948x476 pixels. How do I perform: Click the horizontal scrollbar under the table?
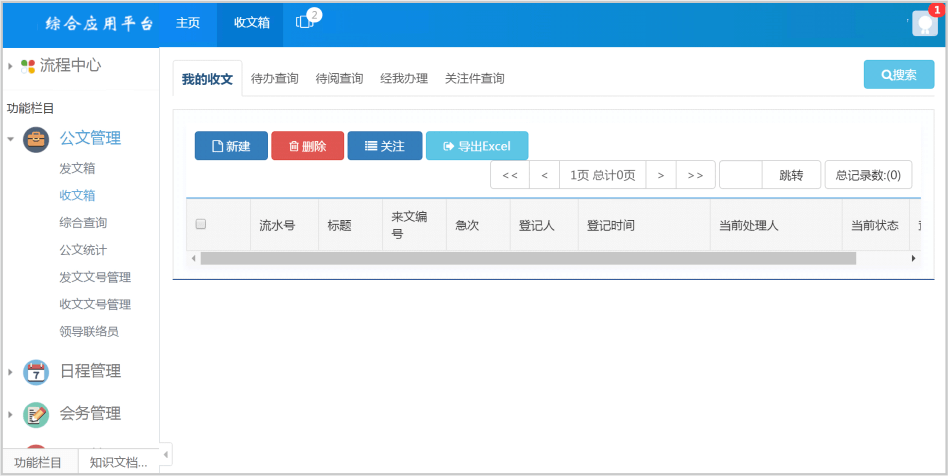point(528,258)
